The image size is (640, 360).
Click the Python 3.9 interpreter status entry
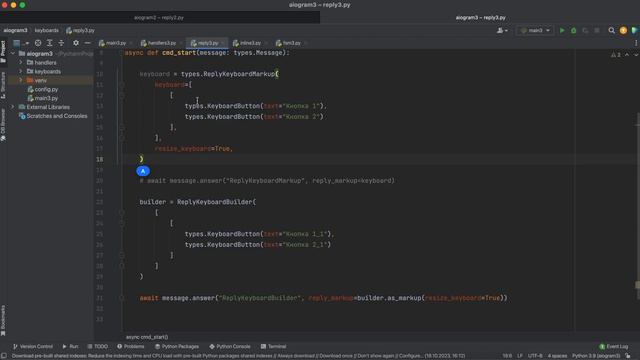pyautogui.click(x=596, y=356)
